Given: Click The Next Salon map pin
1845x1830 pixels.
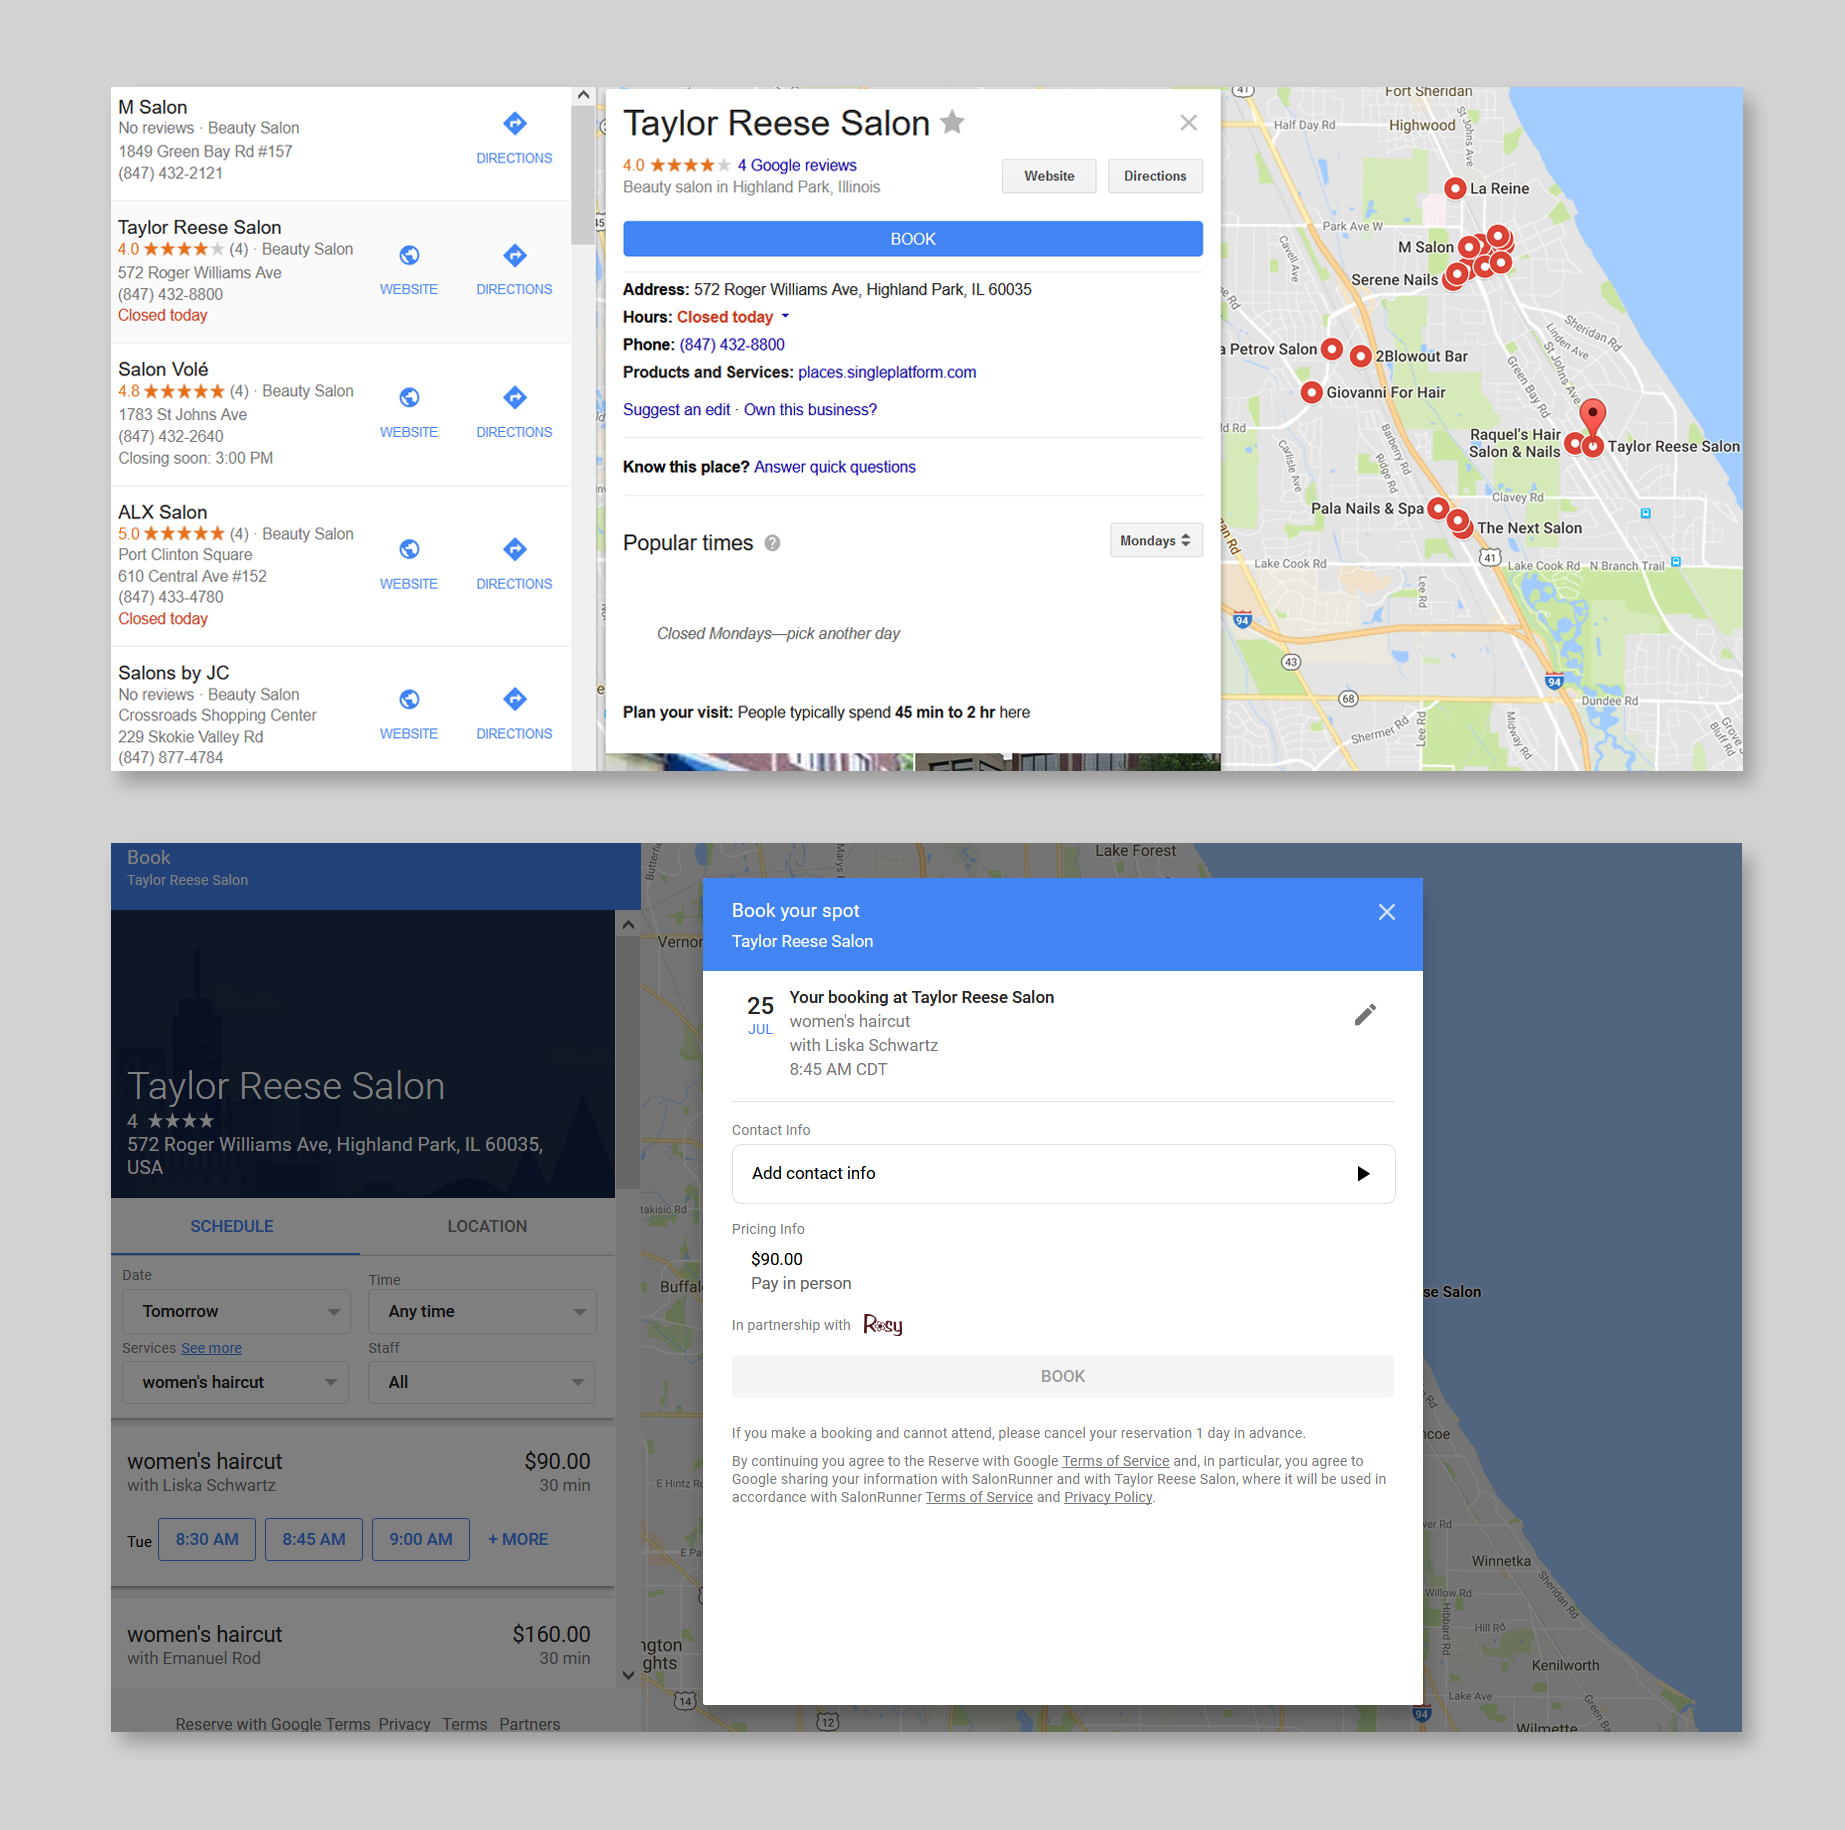Looking at the screenshot, I should (1459, 522).
